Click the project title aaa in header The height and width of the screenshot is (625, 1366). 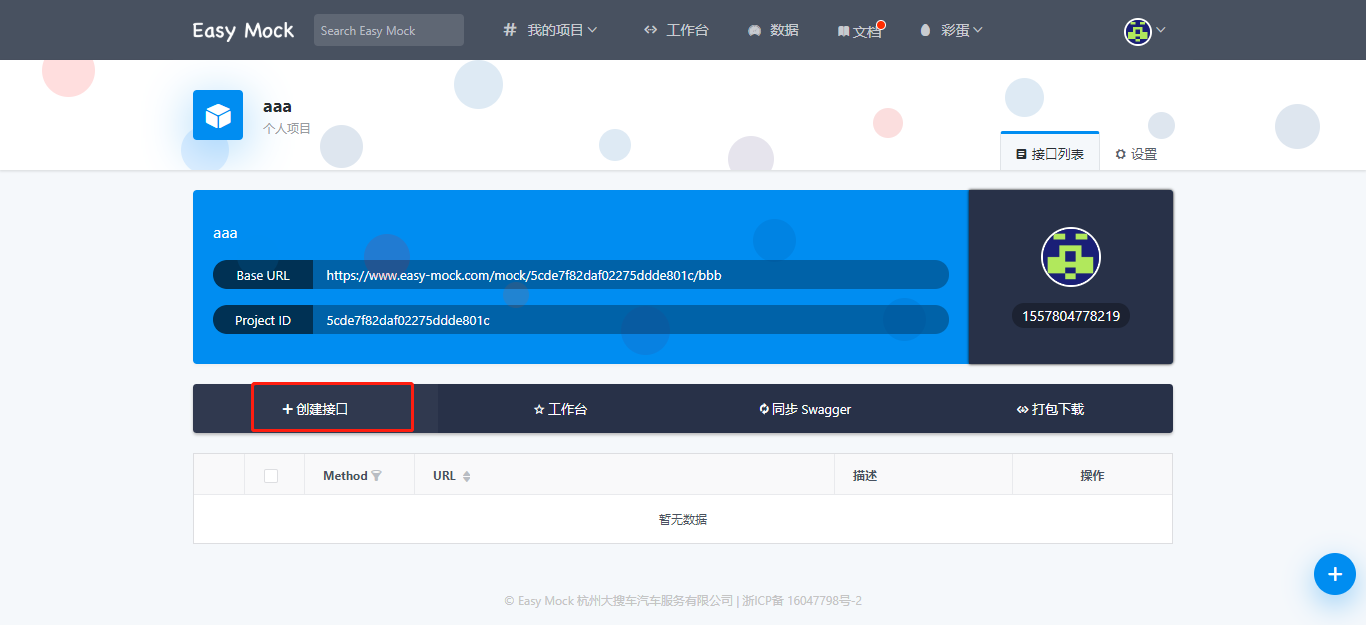coord(277,106)
